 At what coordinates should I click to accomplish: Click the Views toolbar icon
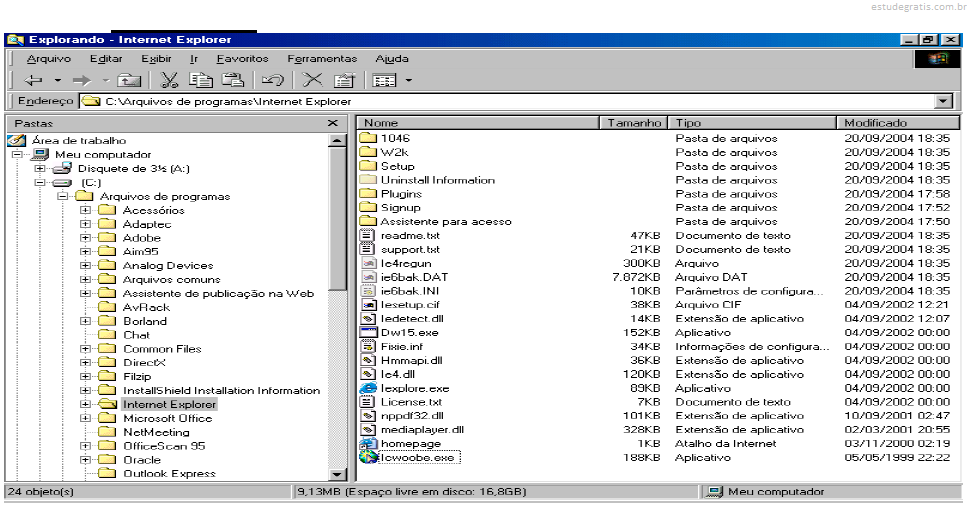tap(385, 80)
